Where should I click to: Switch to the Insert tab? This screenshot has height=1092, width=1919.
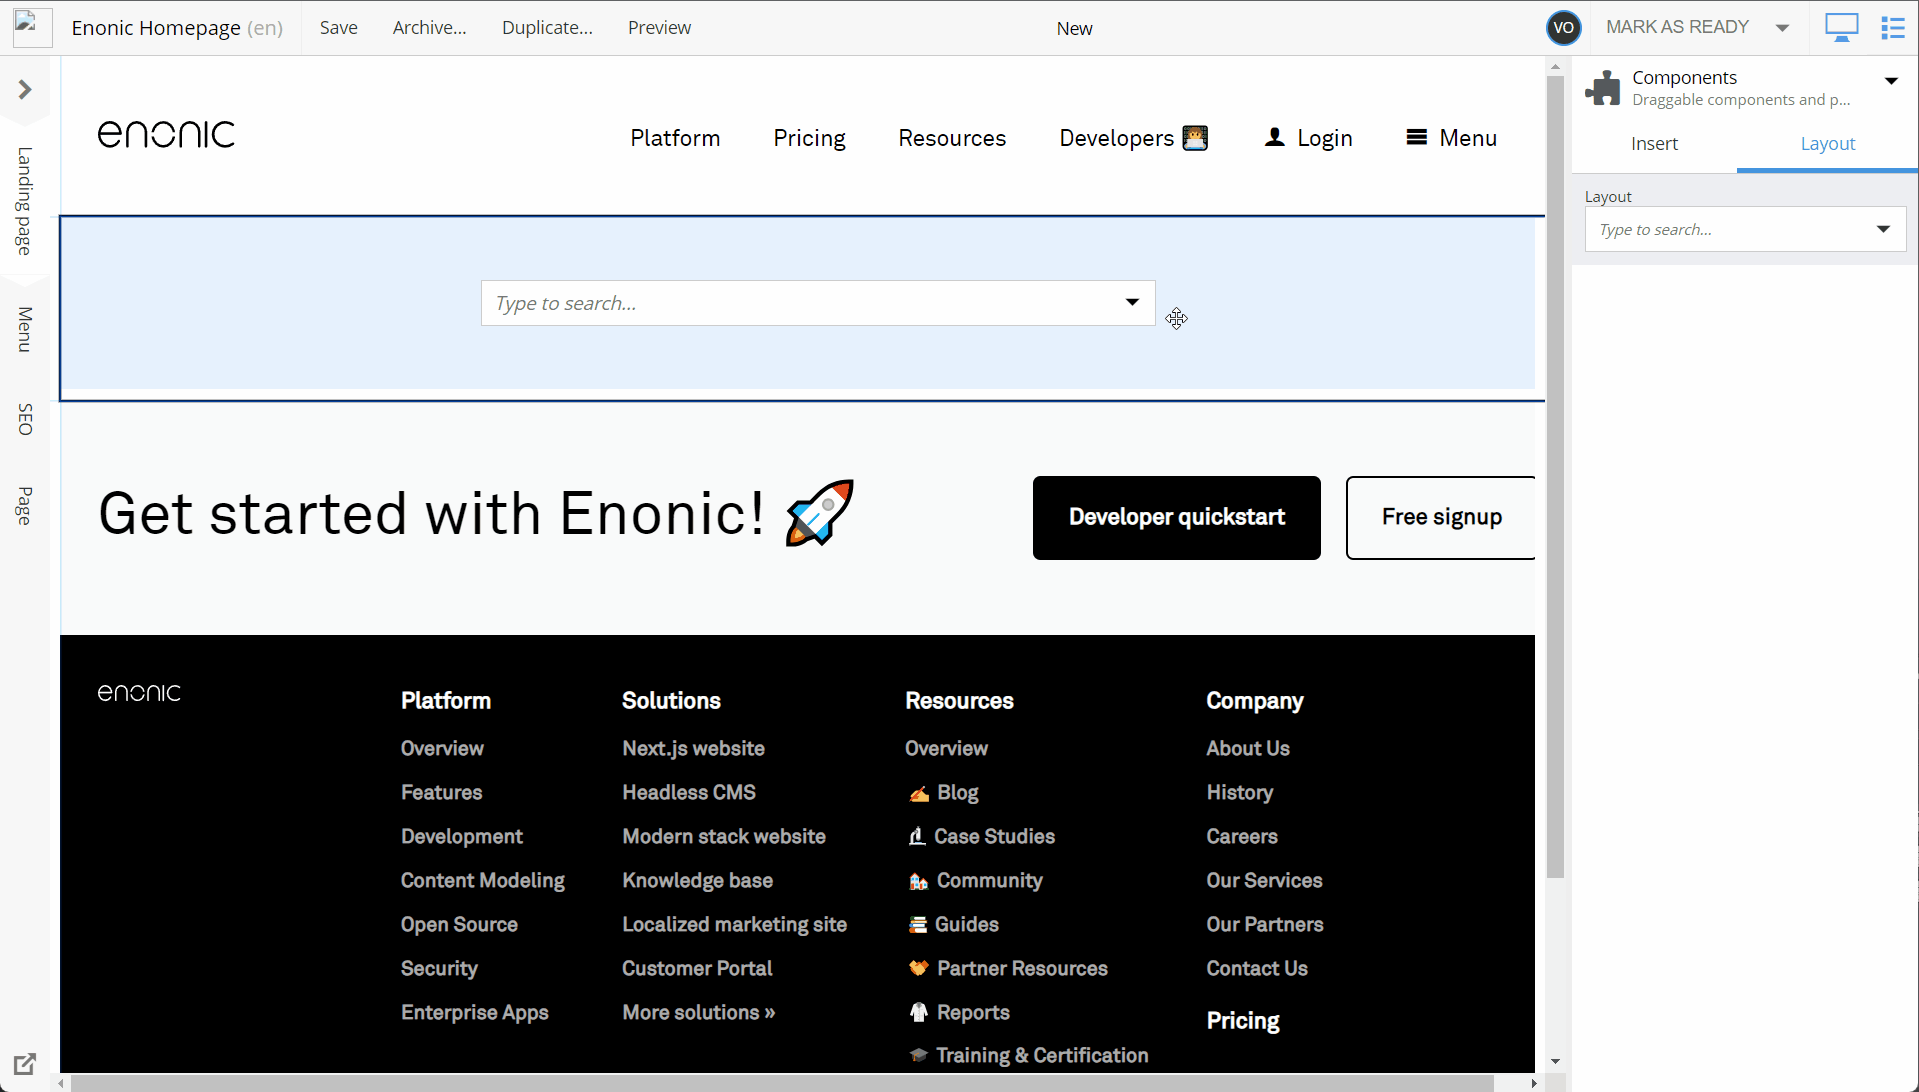pyautogui.click(x=1654, y=144)
